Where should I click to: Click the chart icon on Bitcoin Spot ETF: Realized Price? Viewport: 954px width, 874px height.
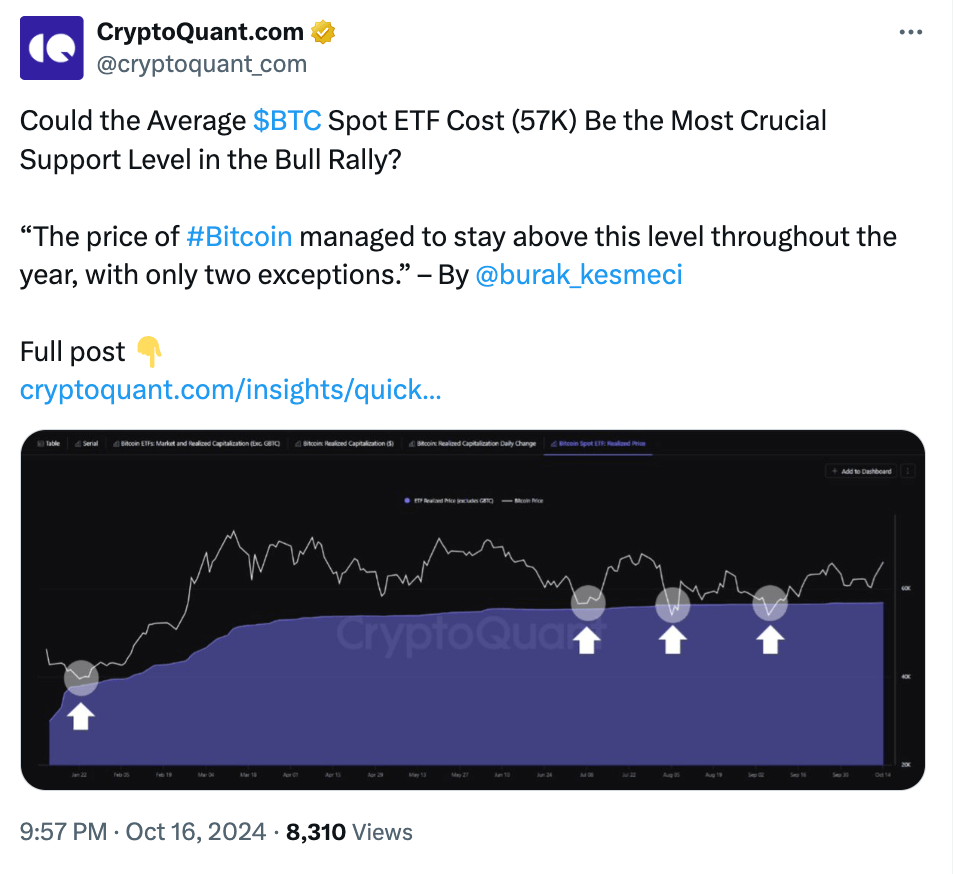click(553, 443)
